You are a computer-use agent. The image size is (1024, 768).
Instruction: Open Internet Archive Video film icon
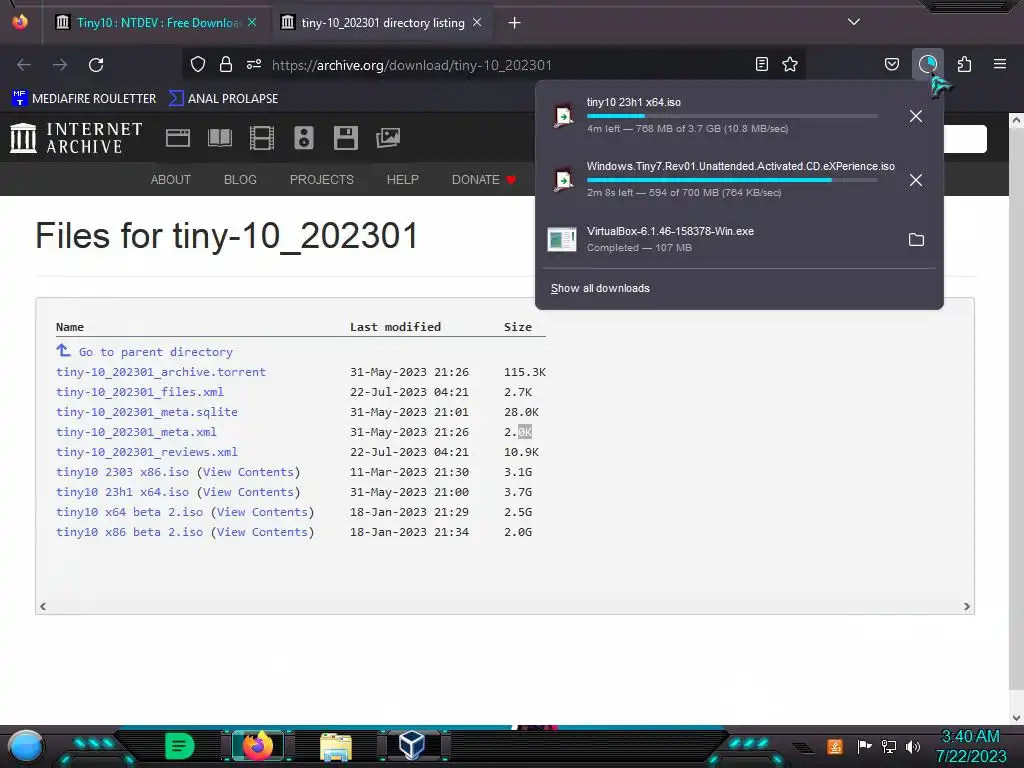pyautogui.click(x=262, y=138)
